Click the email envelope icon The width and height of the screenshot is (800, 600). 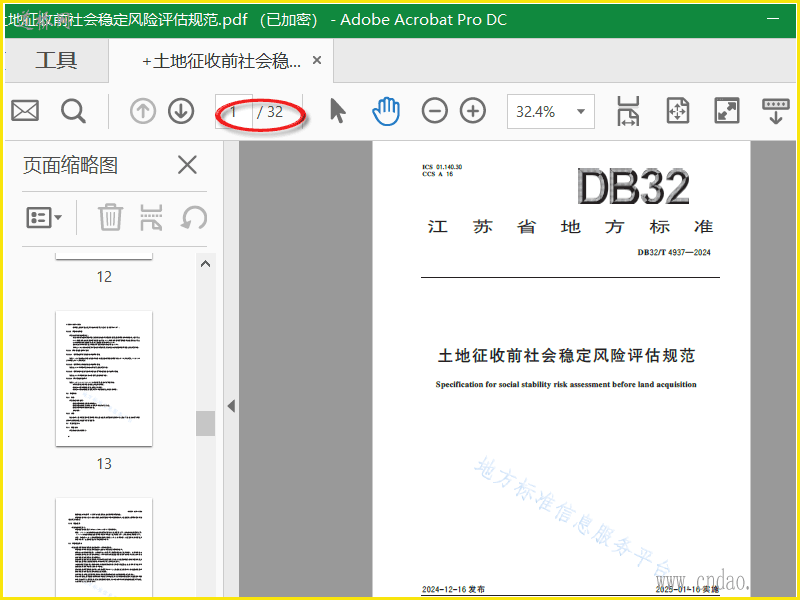(25, 111)
